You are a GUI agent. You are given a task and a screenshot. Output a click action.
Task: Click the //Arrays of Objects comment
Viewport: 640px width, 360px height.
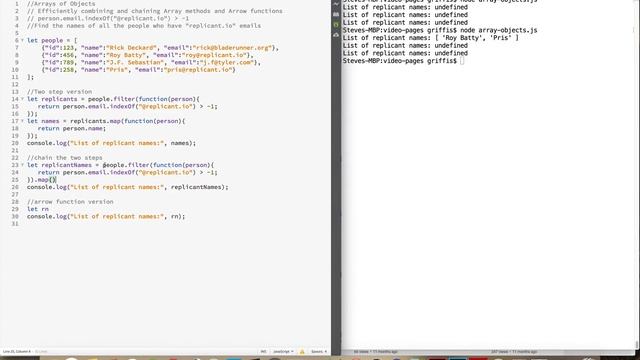click(x=61, y=4)
